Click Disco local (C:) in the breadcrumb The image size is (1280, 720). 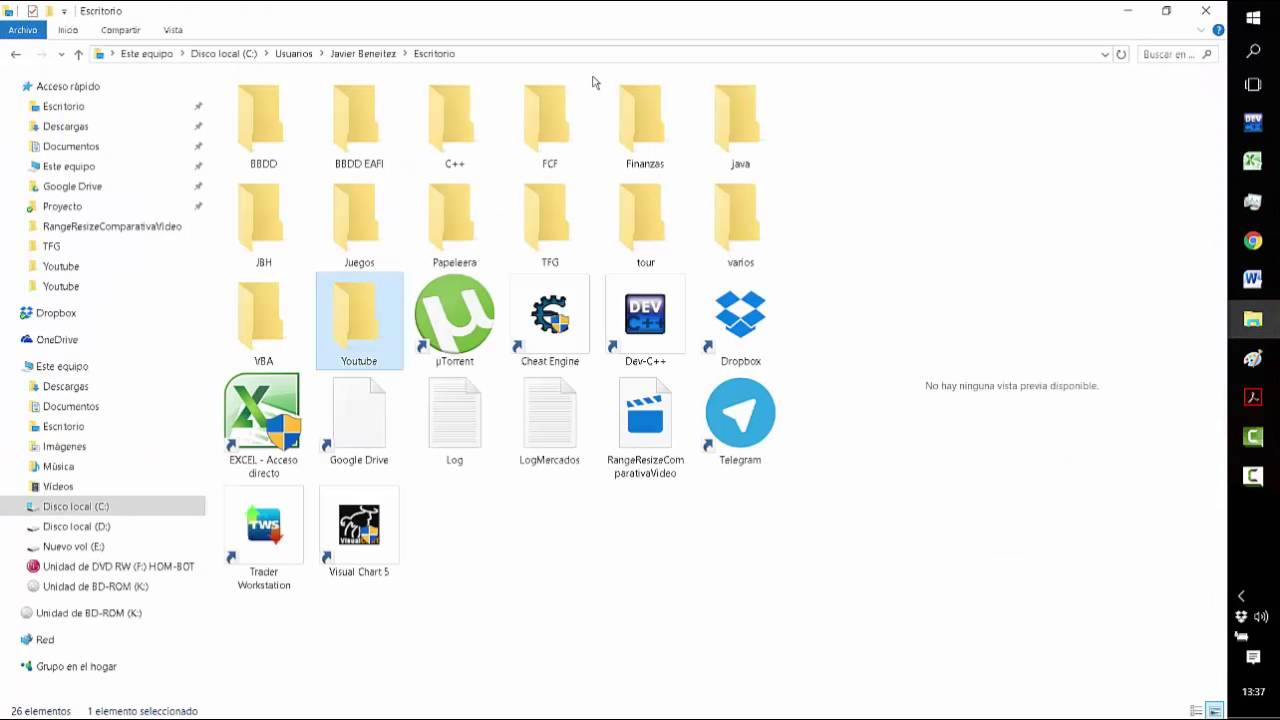[224, 54]
